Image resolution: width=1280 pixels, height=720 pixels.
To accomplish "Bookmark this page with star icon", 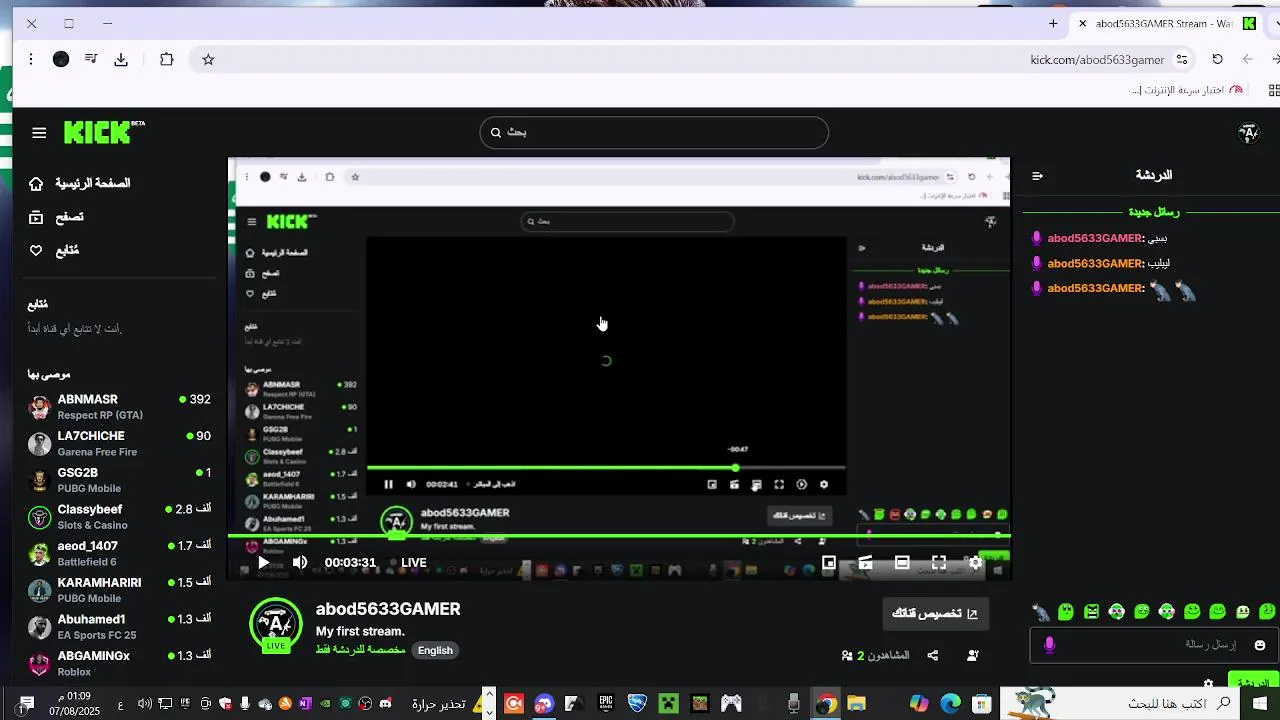I will [x=208, y=59].
